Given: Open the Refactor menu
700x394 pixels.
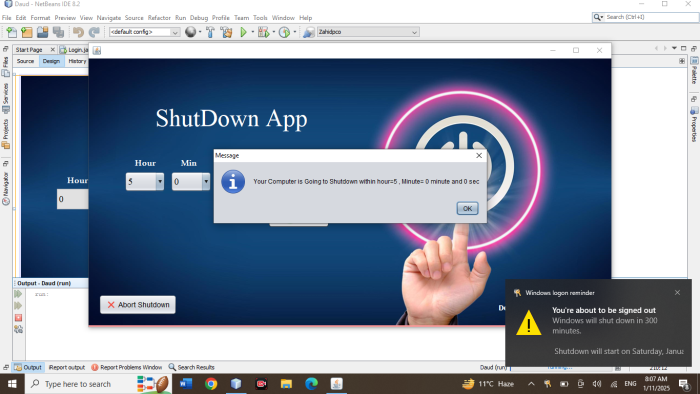Looking at the screenshot, I should tap(159, 18).
